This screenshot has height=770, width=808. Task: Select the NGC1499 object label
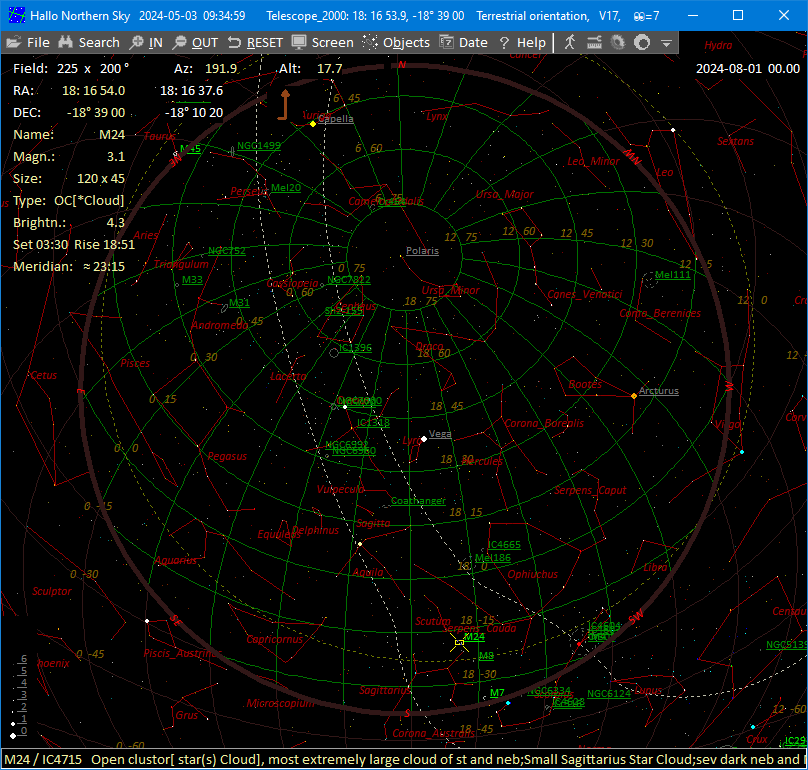259,145
